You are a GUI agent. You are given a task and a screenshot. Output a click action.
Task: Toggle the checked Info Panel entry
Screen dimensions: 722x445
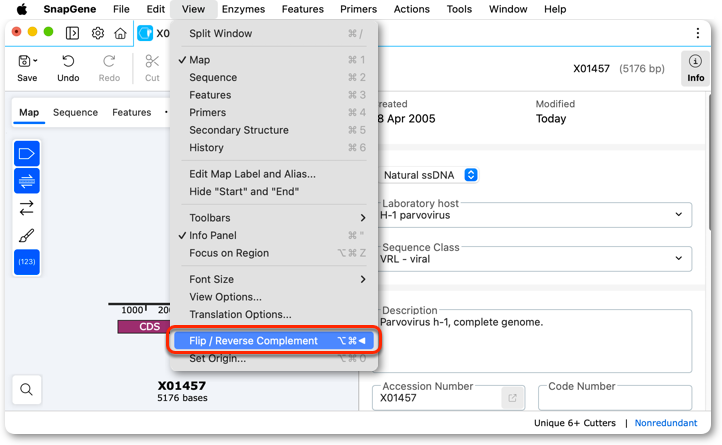click(x=274, y=235)
